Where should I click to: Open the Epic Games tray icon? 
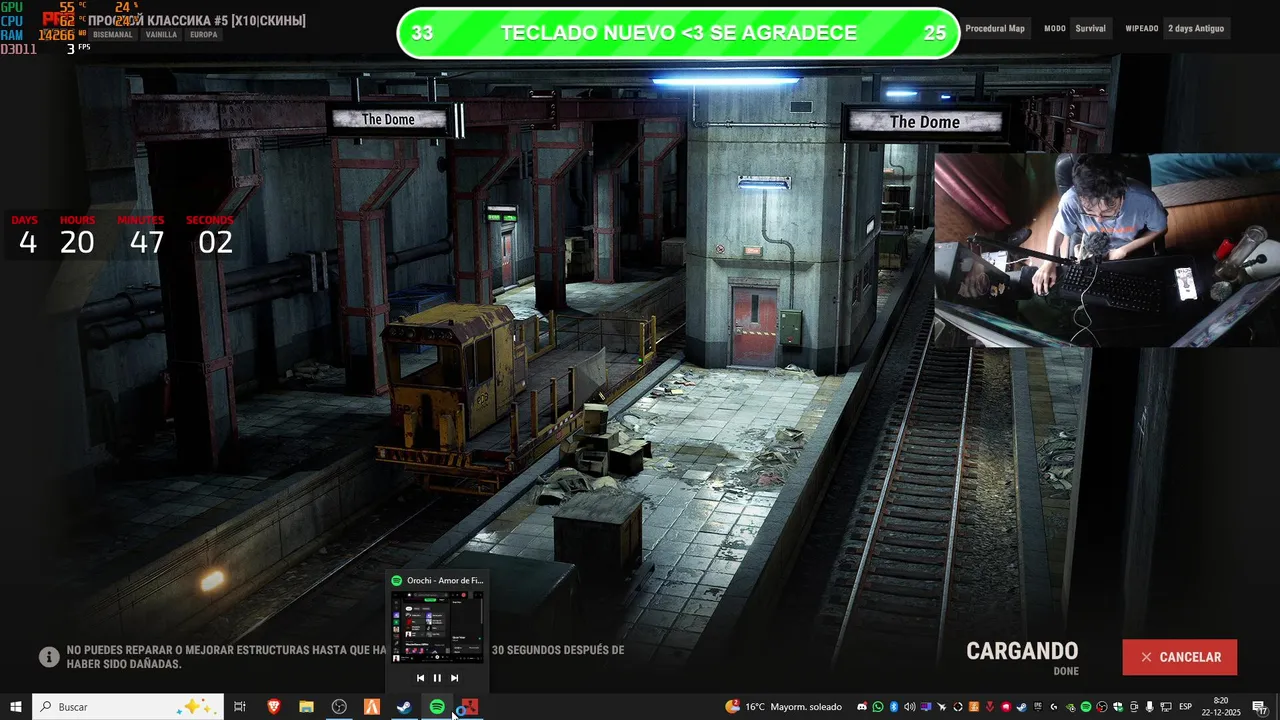coord(1038,707)
